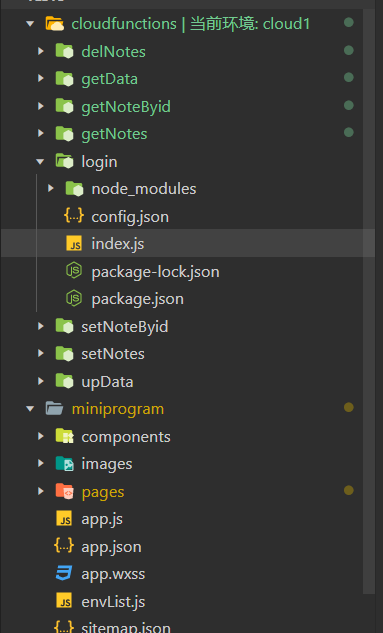The image size is (383, 633).
Task: Select the components label
Action: (x=126, y=437)
